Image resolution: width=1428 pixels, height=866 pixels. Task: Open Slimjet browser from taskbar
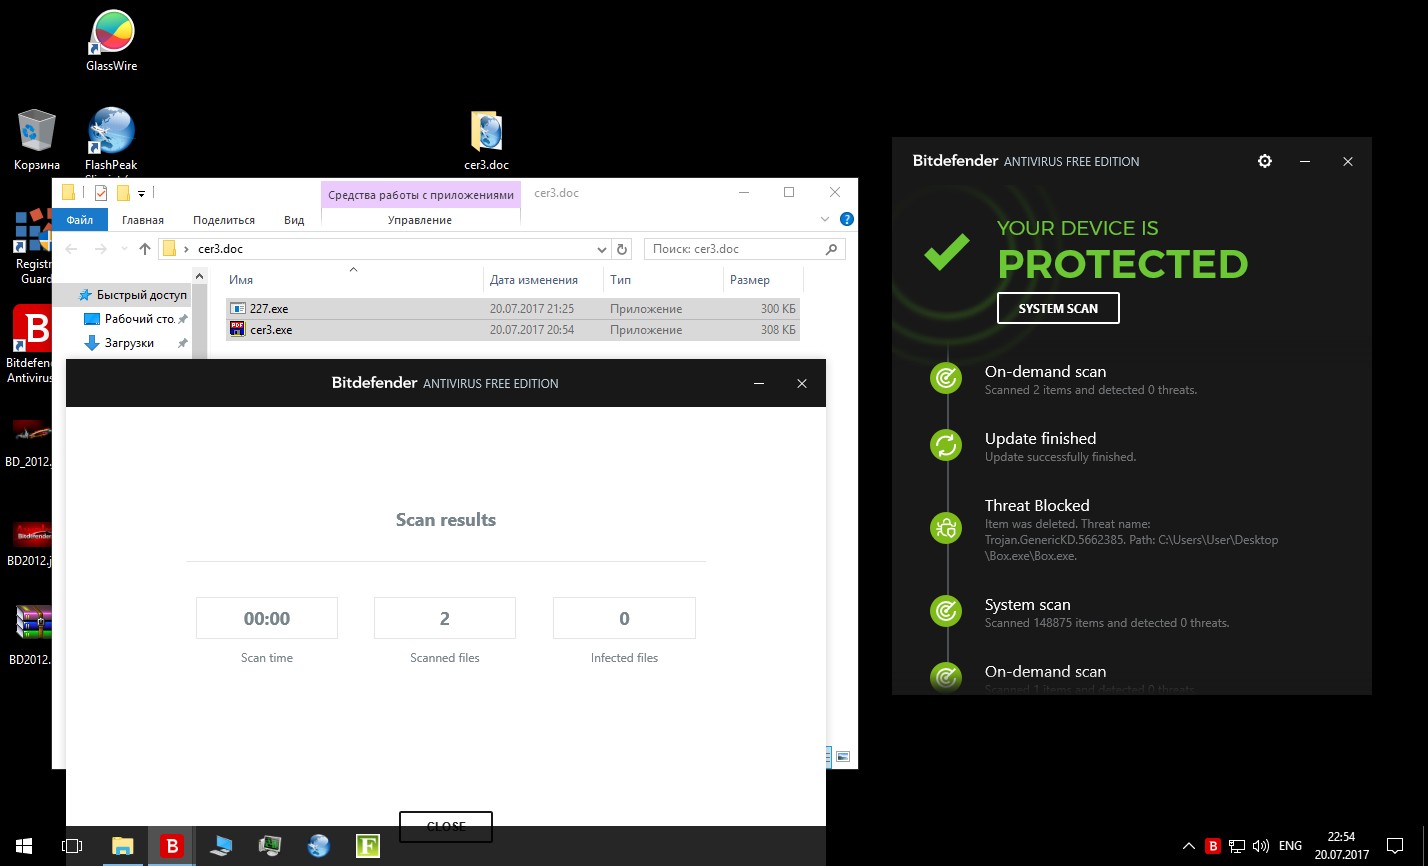pyautogui.click(x=319, y=846)
